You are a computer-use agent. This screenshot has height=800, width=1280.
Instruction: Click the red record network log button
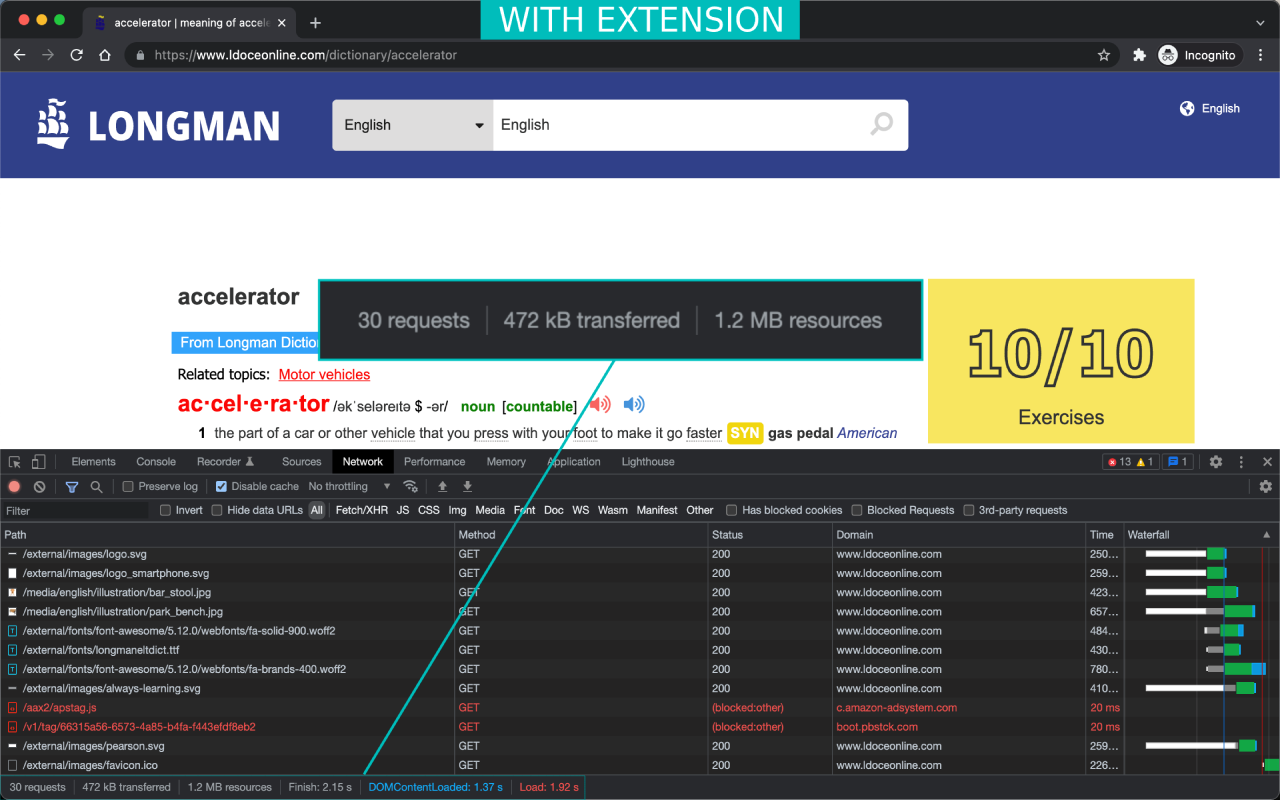click(14, 487)
